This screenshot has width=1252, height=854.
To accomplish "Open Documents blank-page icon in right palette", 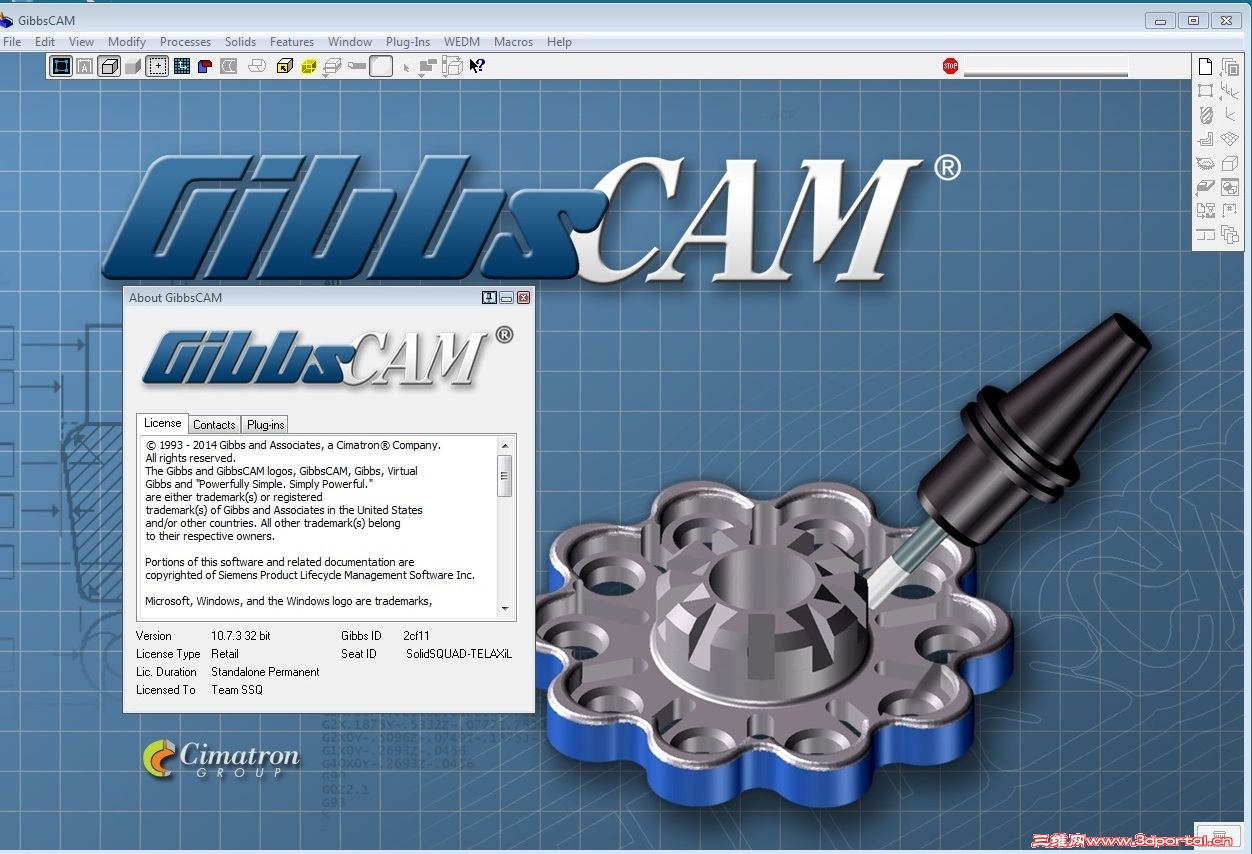I will tap(1205, 67).
